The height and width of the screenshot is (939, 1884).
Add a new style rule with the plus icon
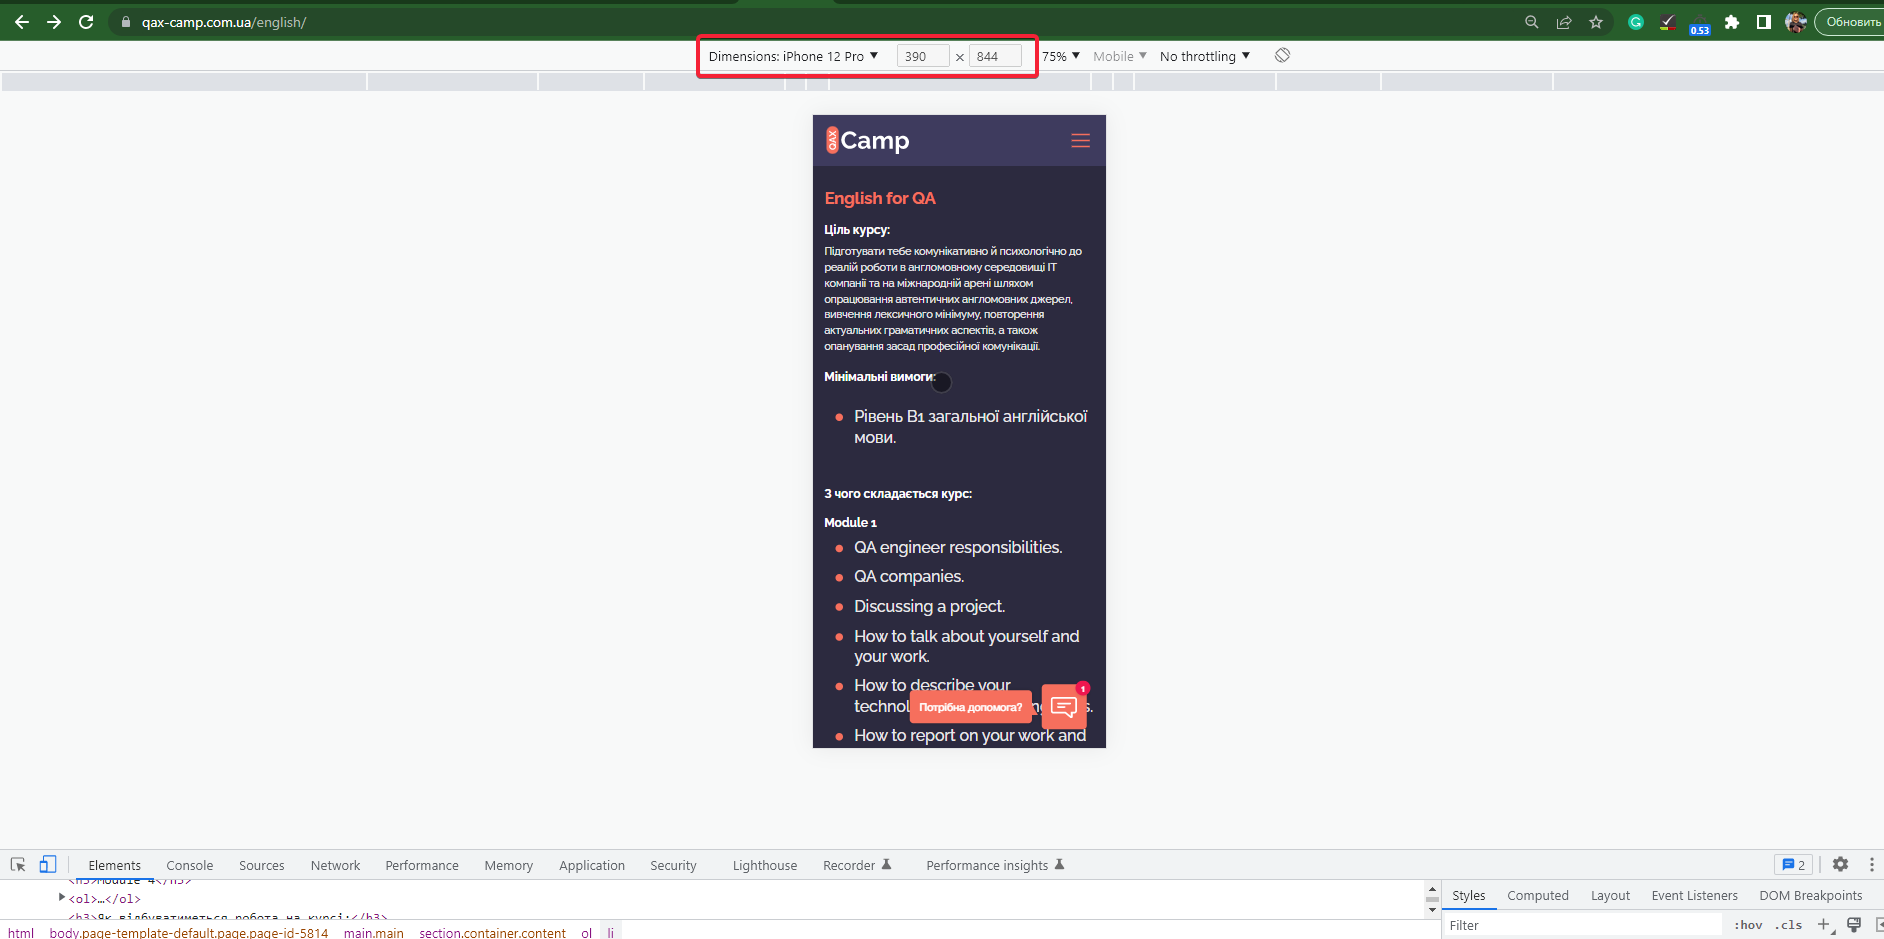(x=1822, y=924)
